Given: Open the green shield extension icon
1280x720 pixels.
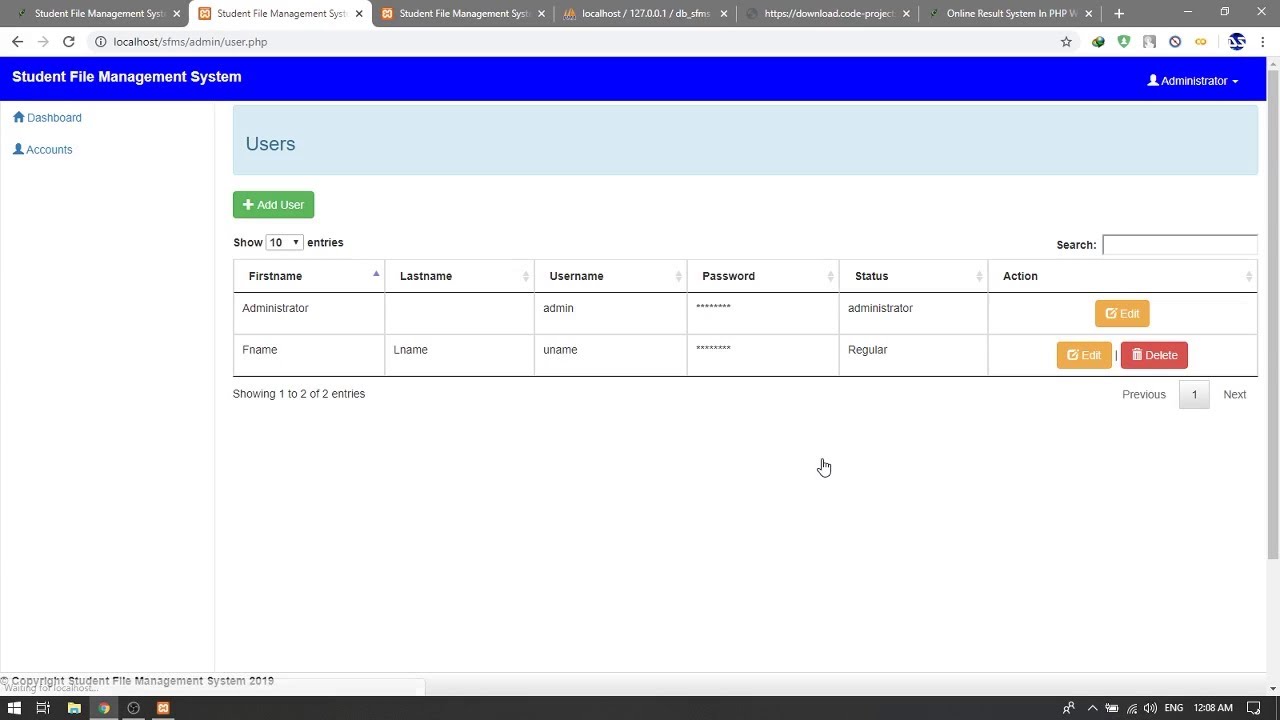Looking at the screenshot, I should pyautogui.click(x=1124, y=42).
